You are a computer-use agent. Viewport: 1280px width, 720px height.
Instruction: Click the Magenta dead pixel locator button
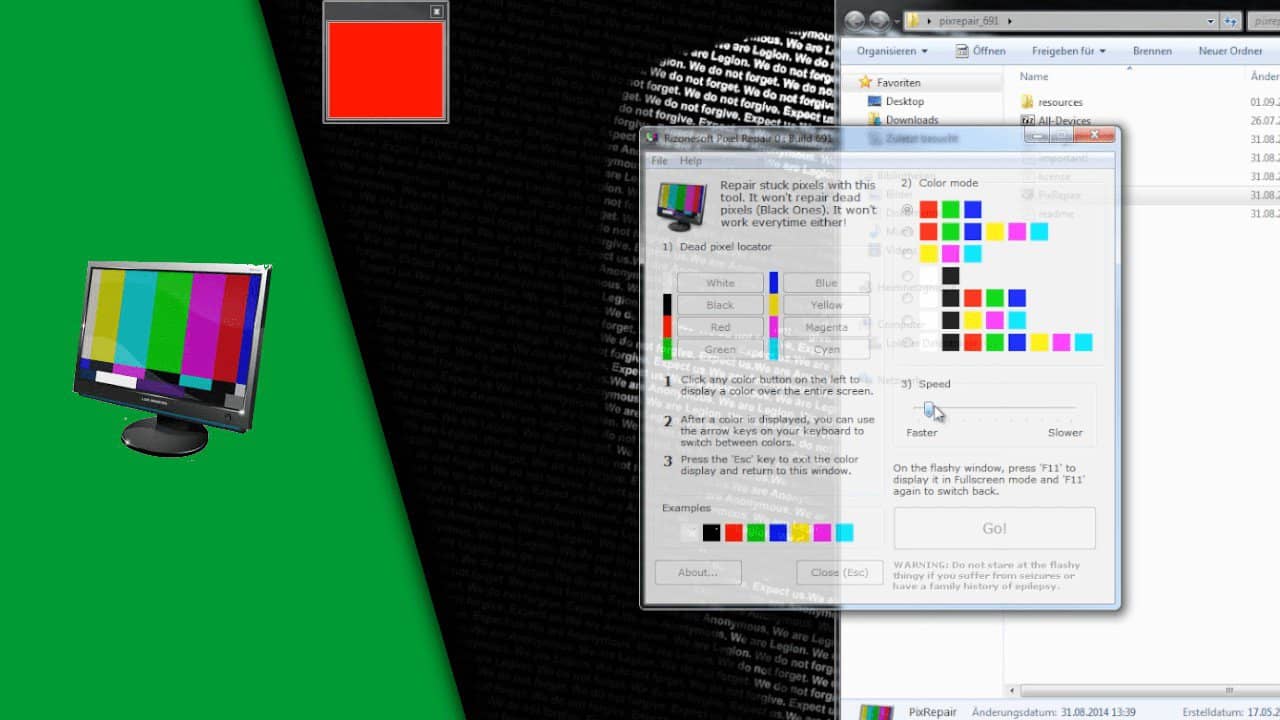(x=826, y=327)
